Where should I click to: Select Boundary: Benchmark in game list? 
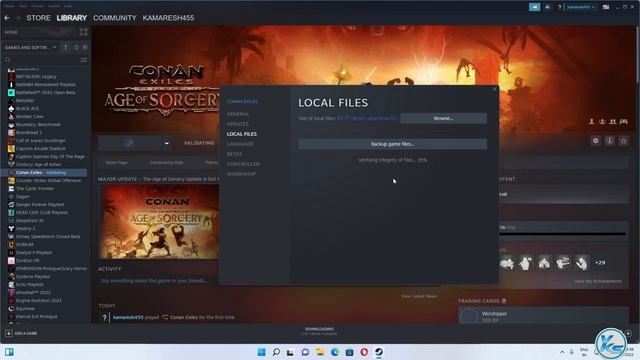click(x=38, y=124)
